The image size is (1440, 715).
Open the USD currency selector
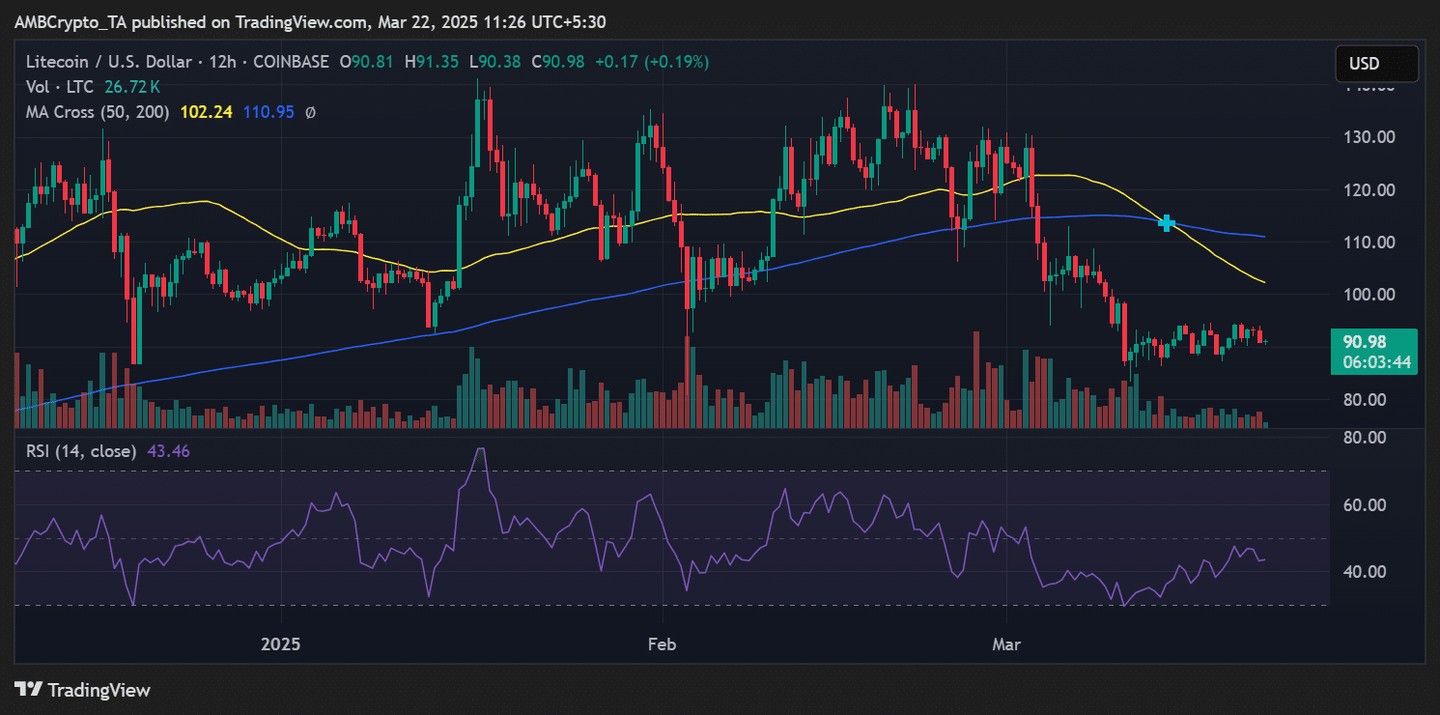tap(1376, 63)
